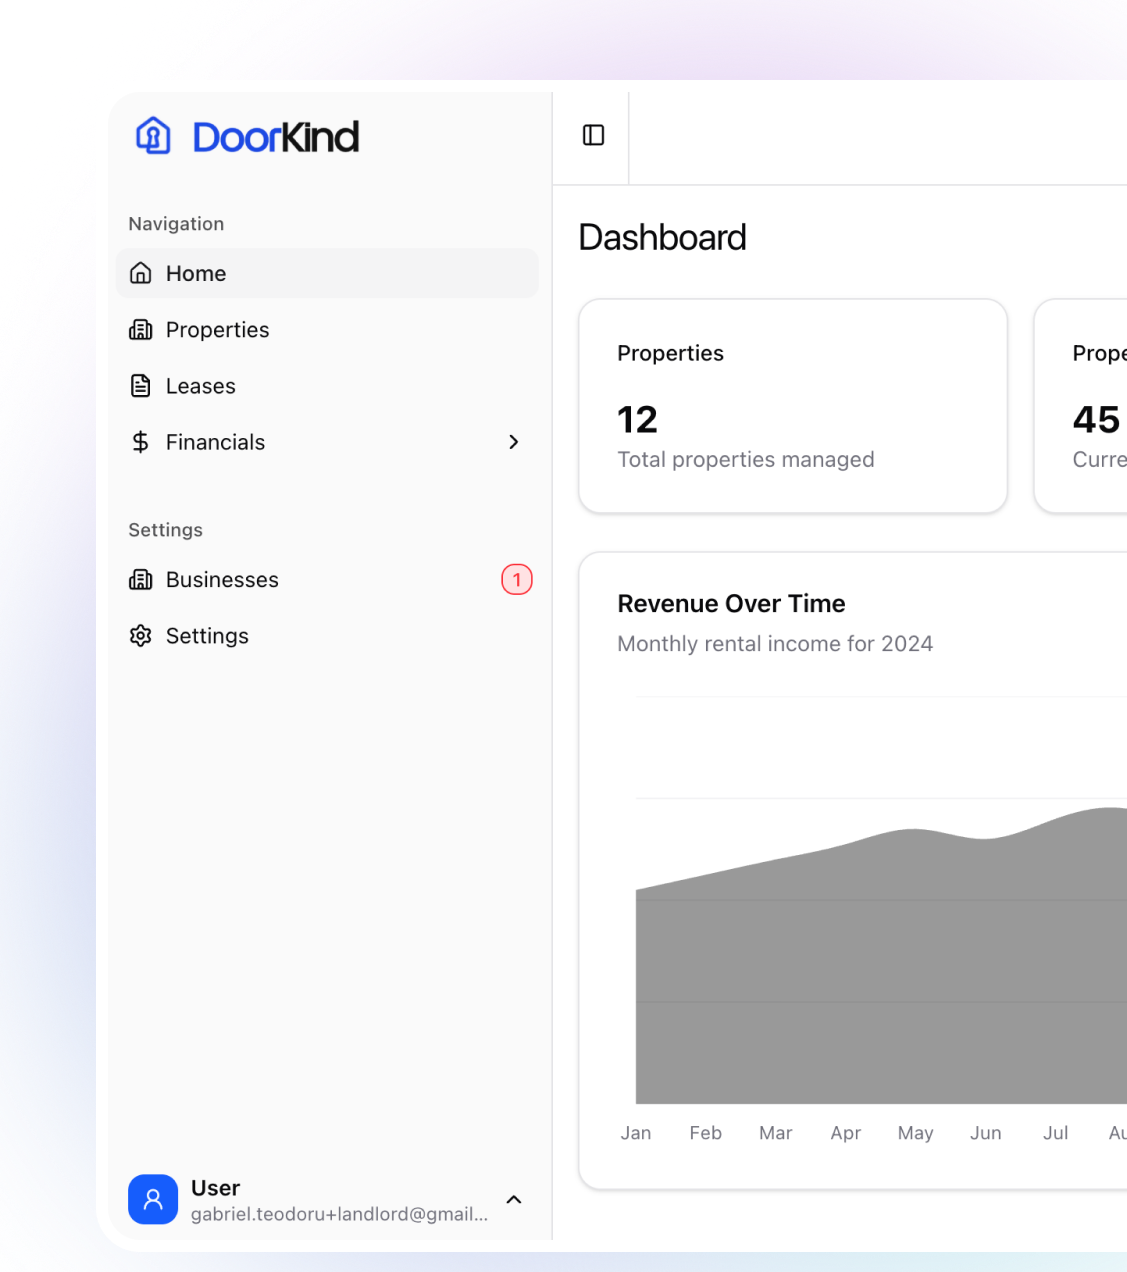Screen dimensions: 1127x1272
Task: Click the User name label
Action: [x=215, y=1187]
